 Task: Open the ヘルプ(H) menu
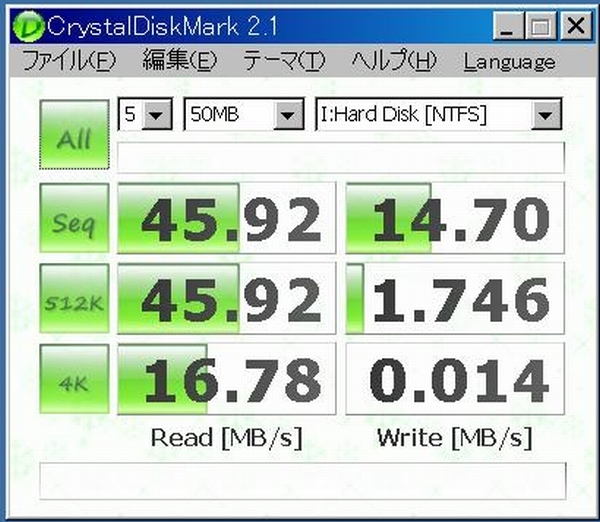point(394,61)
